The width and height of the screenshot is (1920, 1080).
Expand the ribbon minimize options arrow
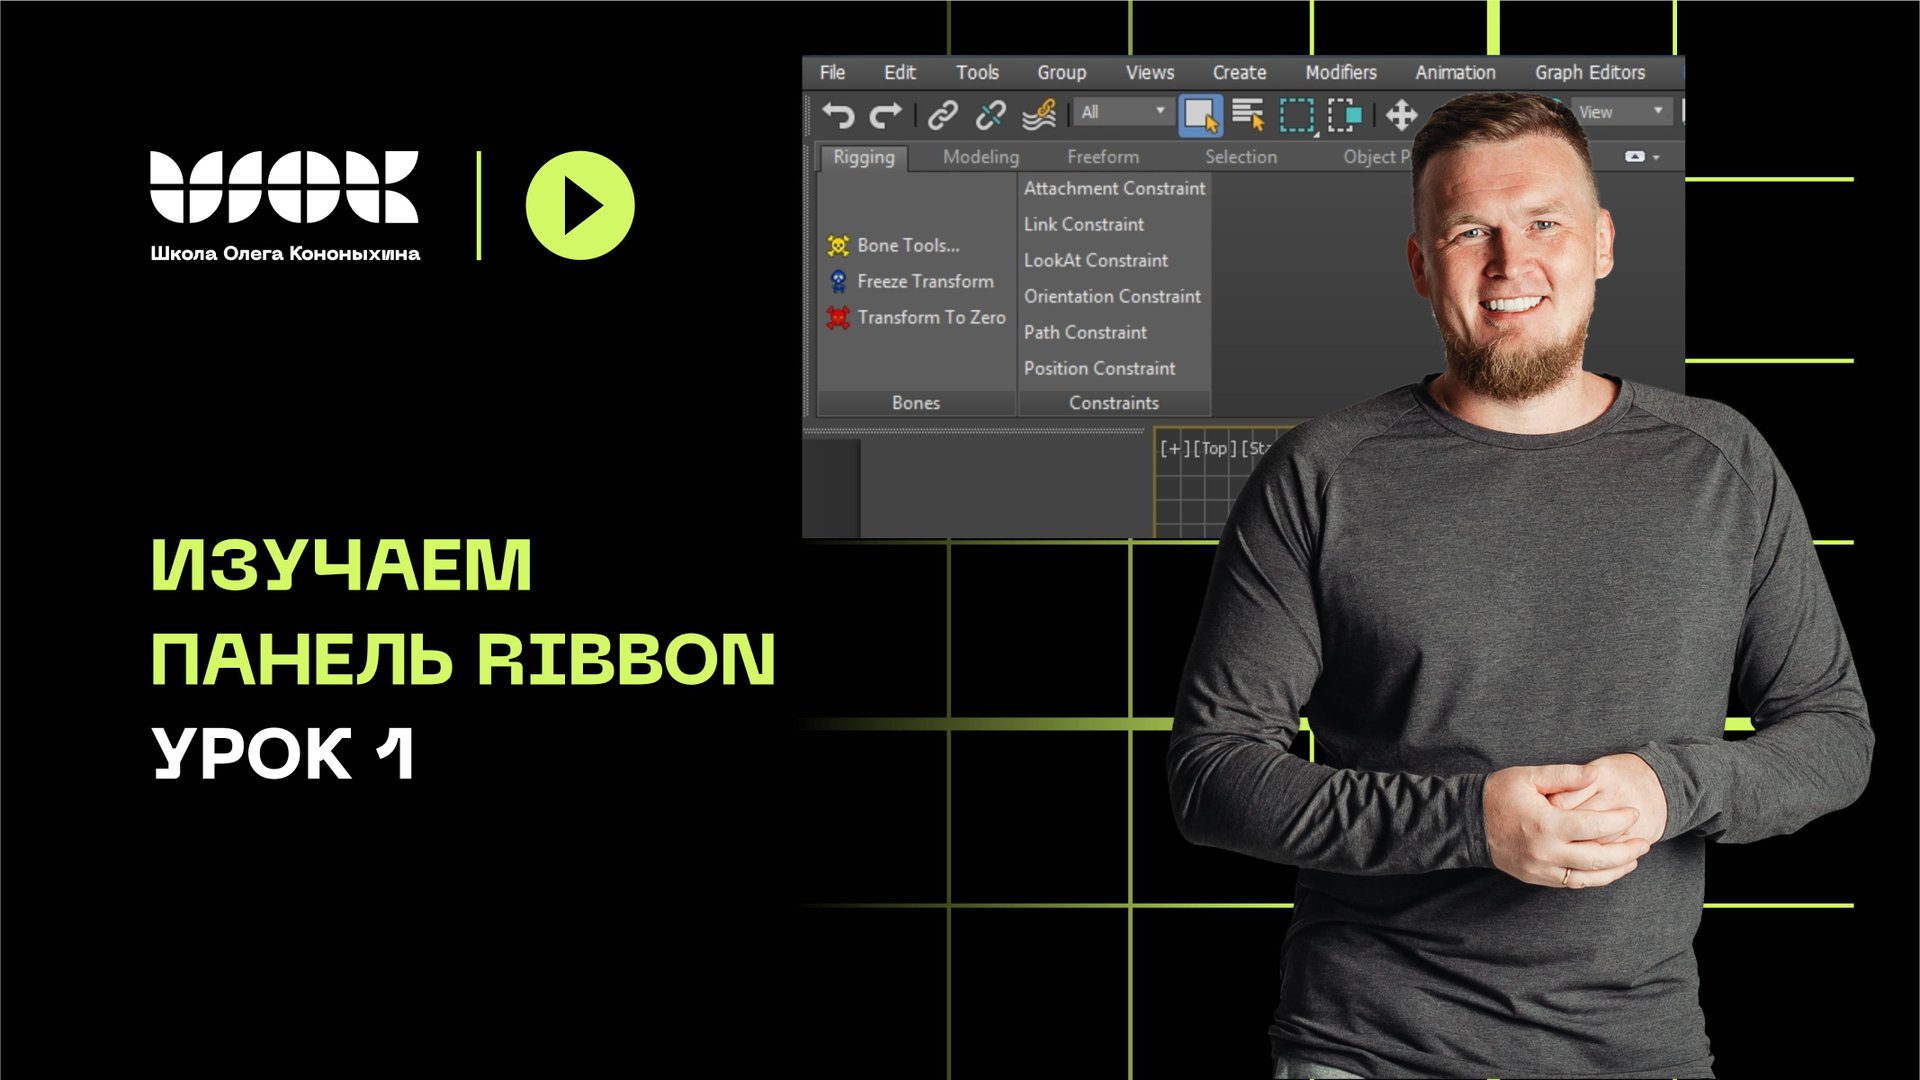1657,158
